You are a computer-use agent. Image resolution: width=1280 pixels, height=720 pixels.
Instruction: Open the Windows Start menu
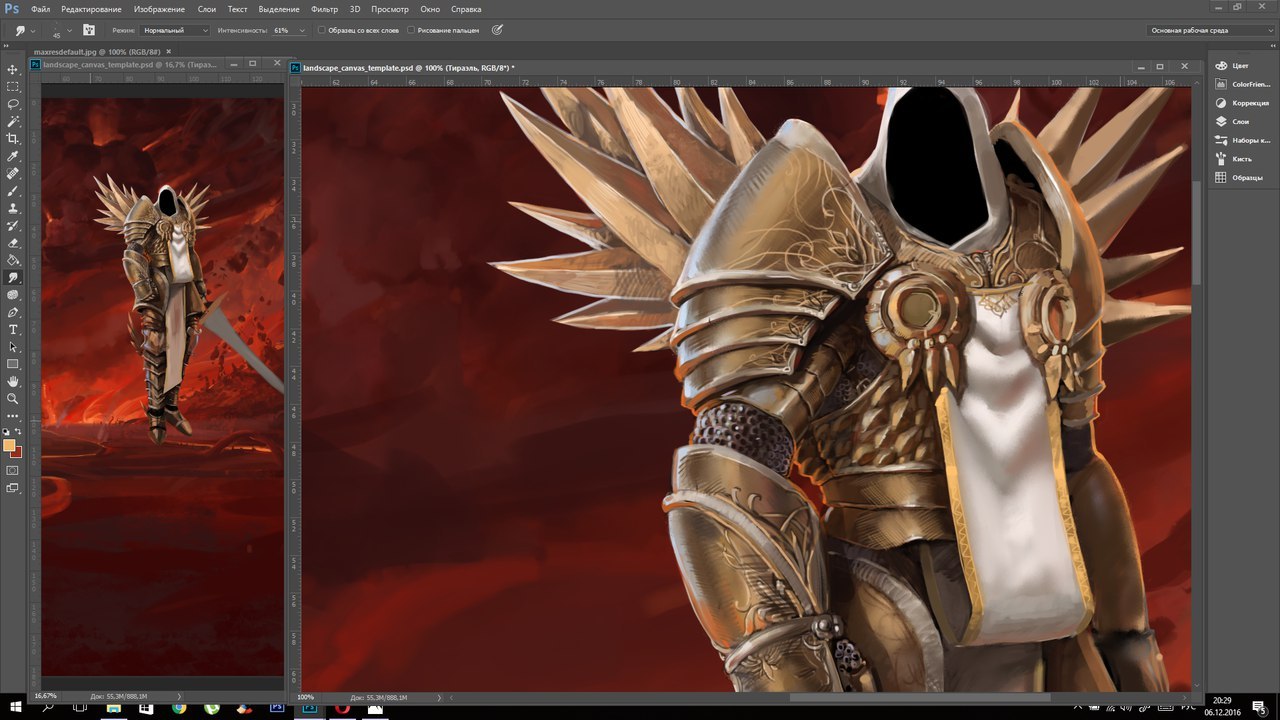click(14, 708)
